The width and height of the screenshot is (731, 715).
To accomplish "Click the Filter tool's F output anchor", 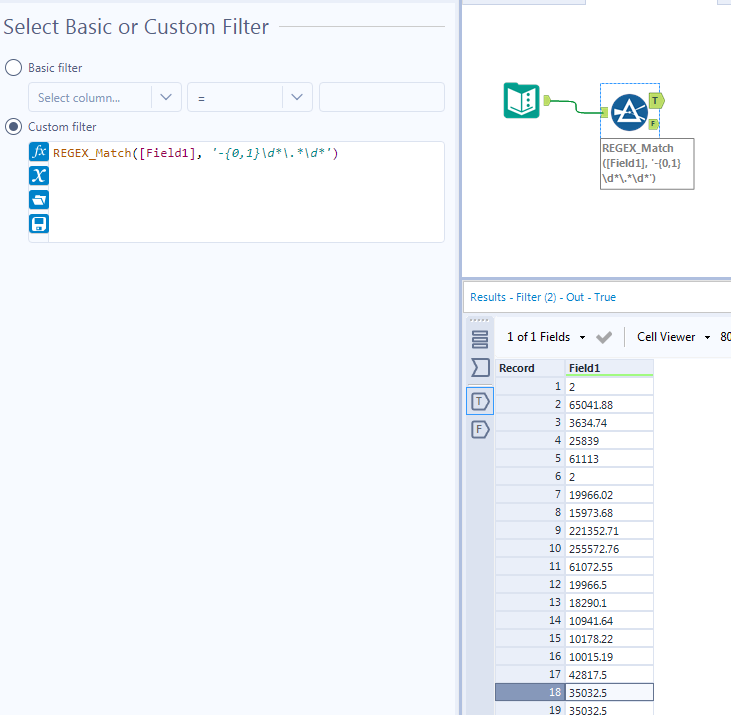I will pos(653,124).
